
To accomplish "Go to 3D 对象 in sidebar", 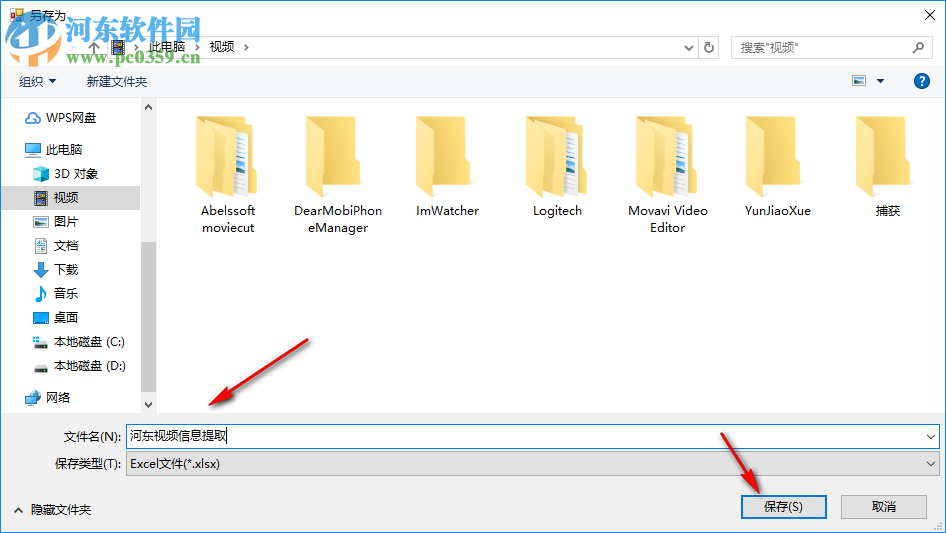I will 66,174.
